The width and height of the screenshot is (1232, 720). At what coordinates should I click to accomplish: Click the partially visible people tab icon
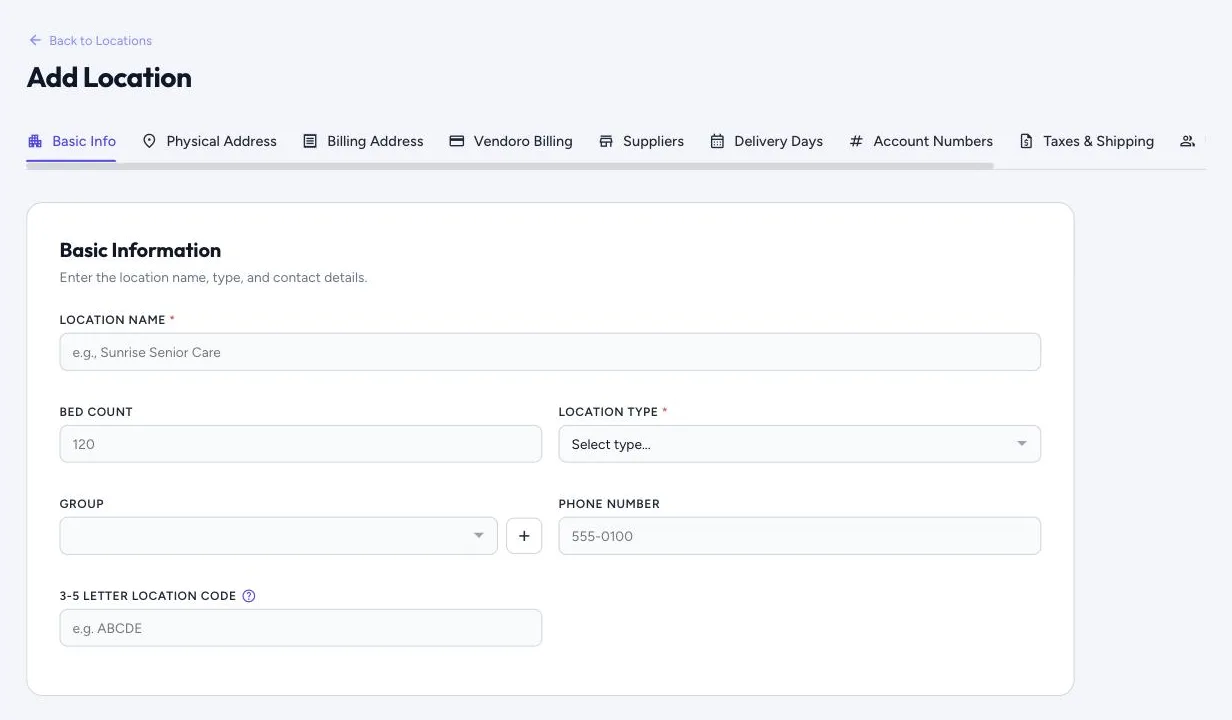coord(1187,141)
